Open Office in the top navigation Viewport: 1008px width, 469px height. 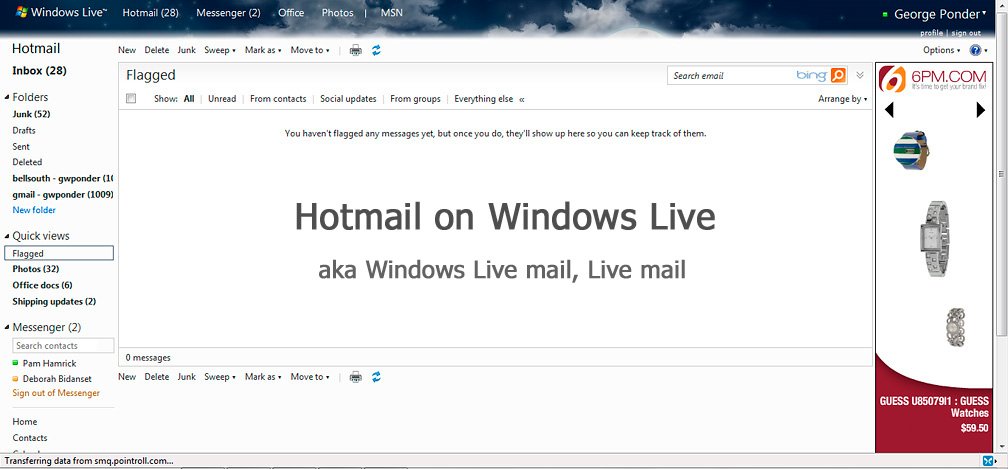point(291,12)
